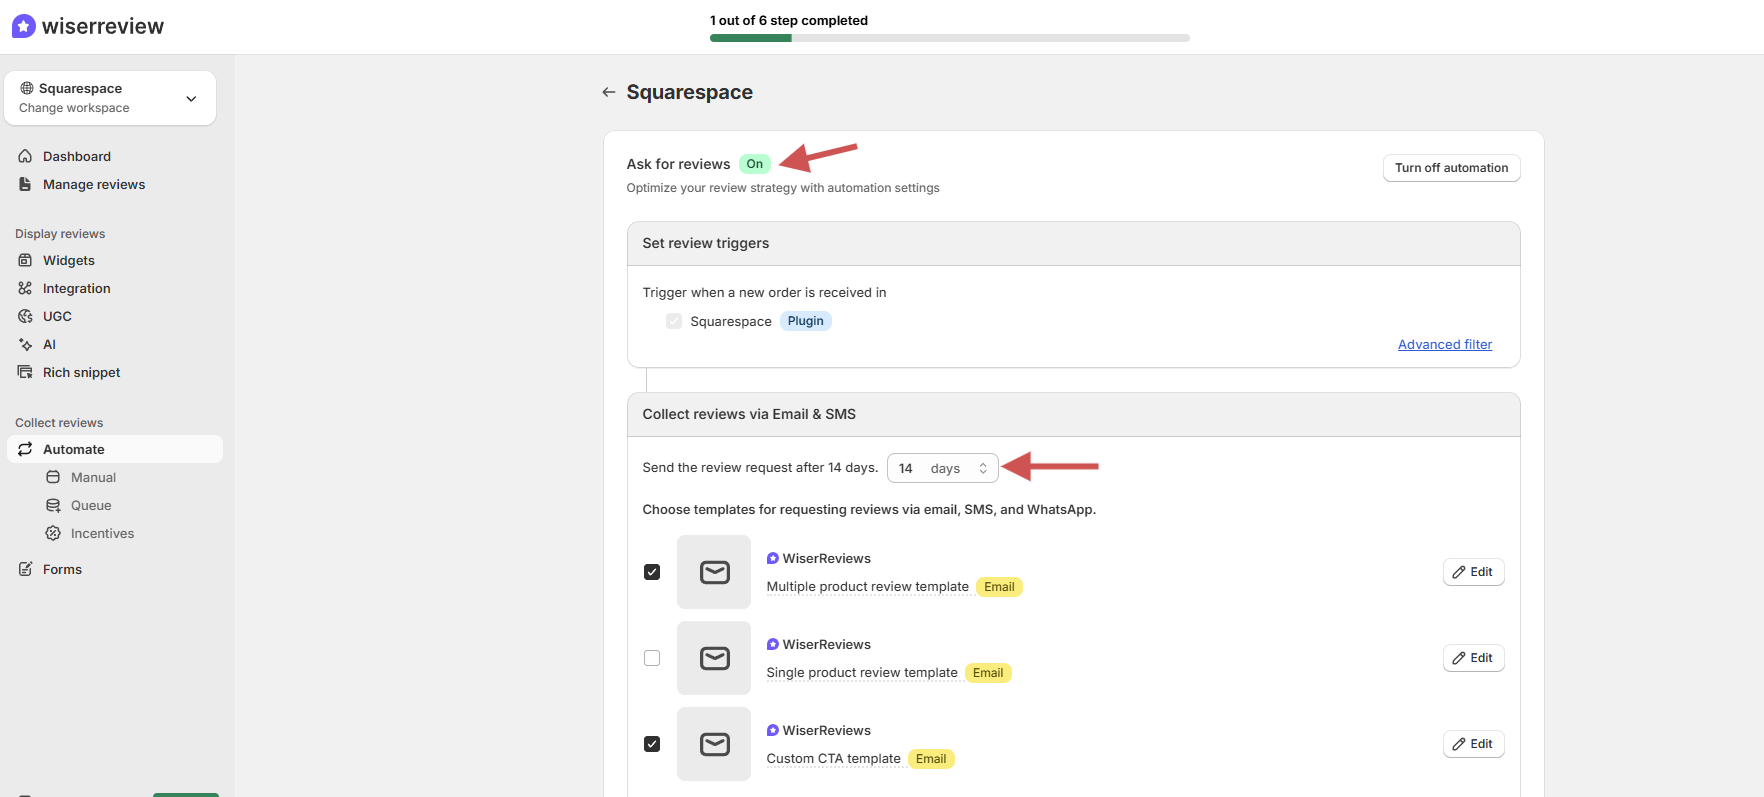
Task: Select Queue under Automate
Action: pyautogui.click(x=91, y=505)
